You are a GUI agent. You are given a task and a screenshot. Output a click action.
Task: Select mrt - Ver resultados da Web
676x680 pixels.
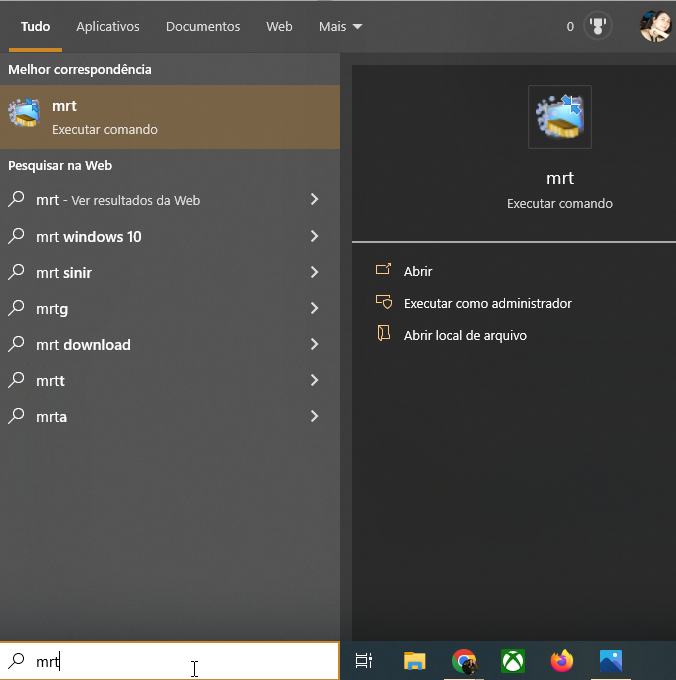[x=118, y=200]
